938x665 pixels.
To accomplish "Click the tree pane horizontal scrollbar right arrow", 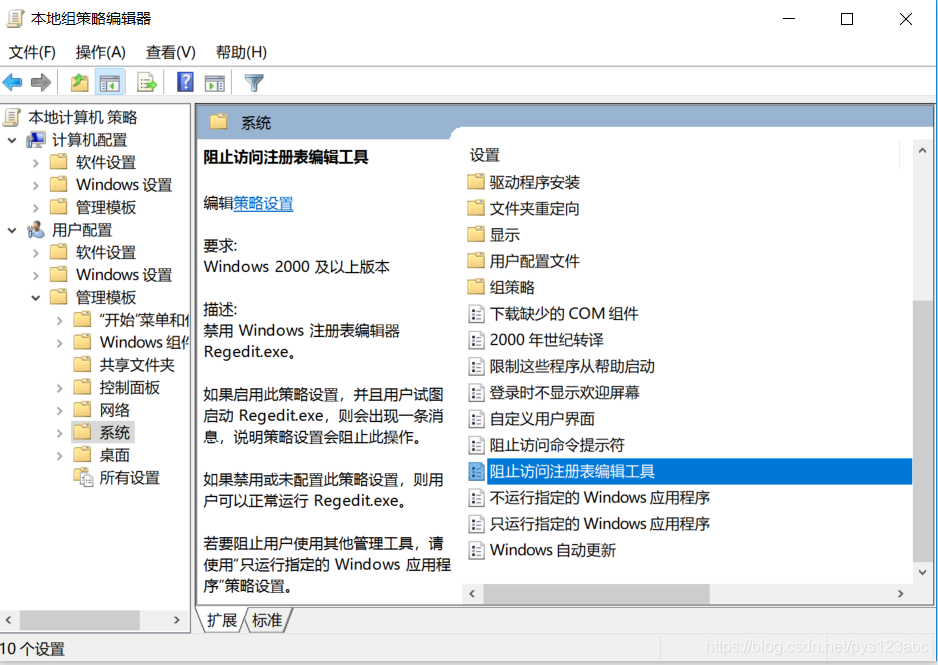I will click(177, 621).
